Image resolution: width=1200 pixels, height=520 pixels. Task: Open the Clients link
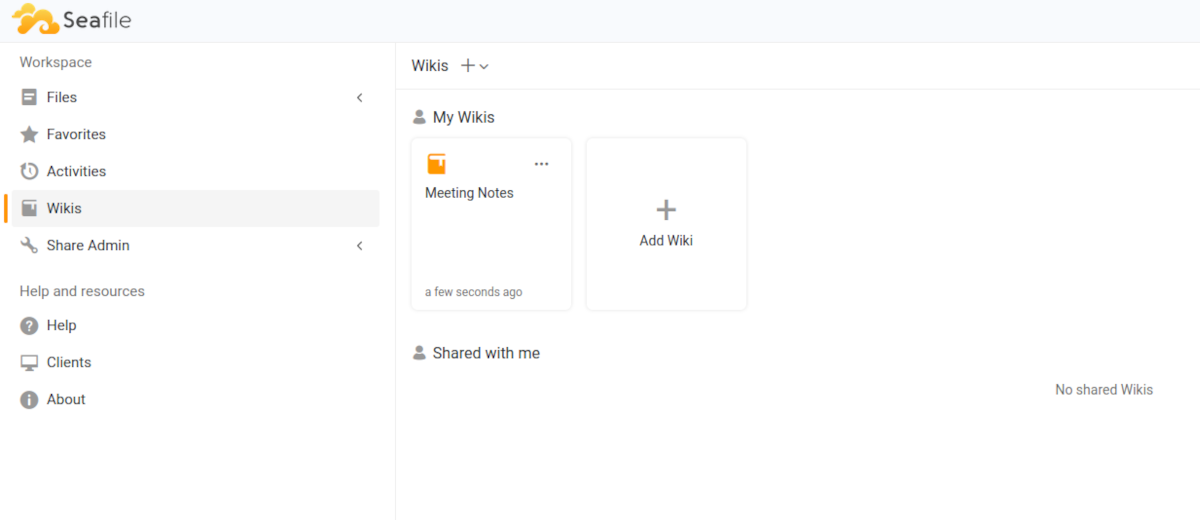(69, 362)
